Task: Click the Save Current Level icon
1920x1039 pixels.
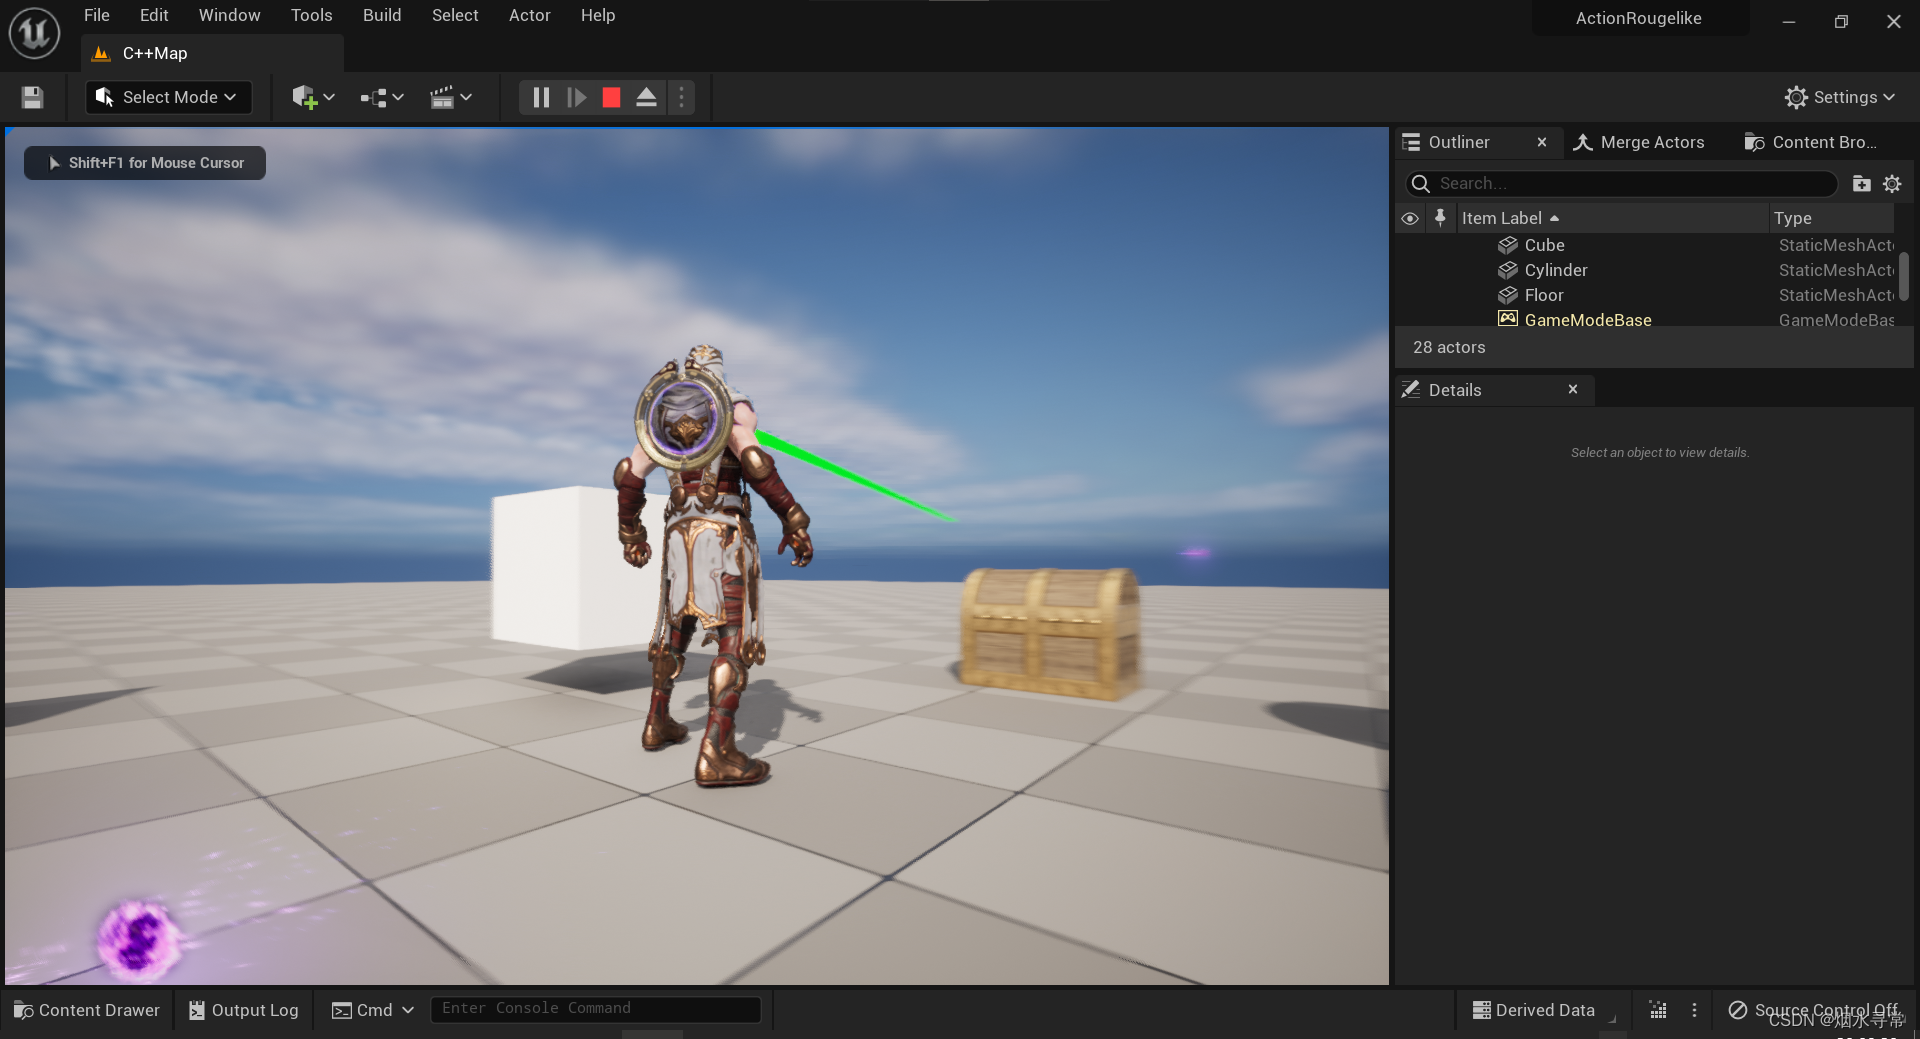Action: click(x=31, y=97)
